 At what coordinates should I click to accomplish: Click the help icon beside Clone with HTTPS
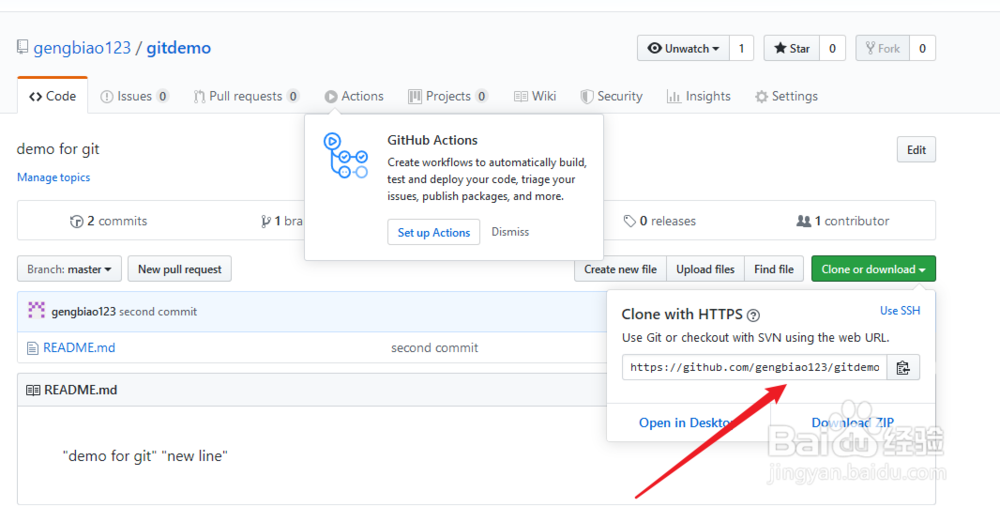[x=753, y=315]
